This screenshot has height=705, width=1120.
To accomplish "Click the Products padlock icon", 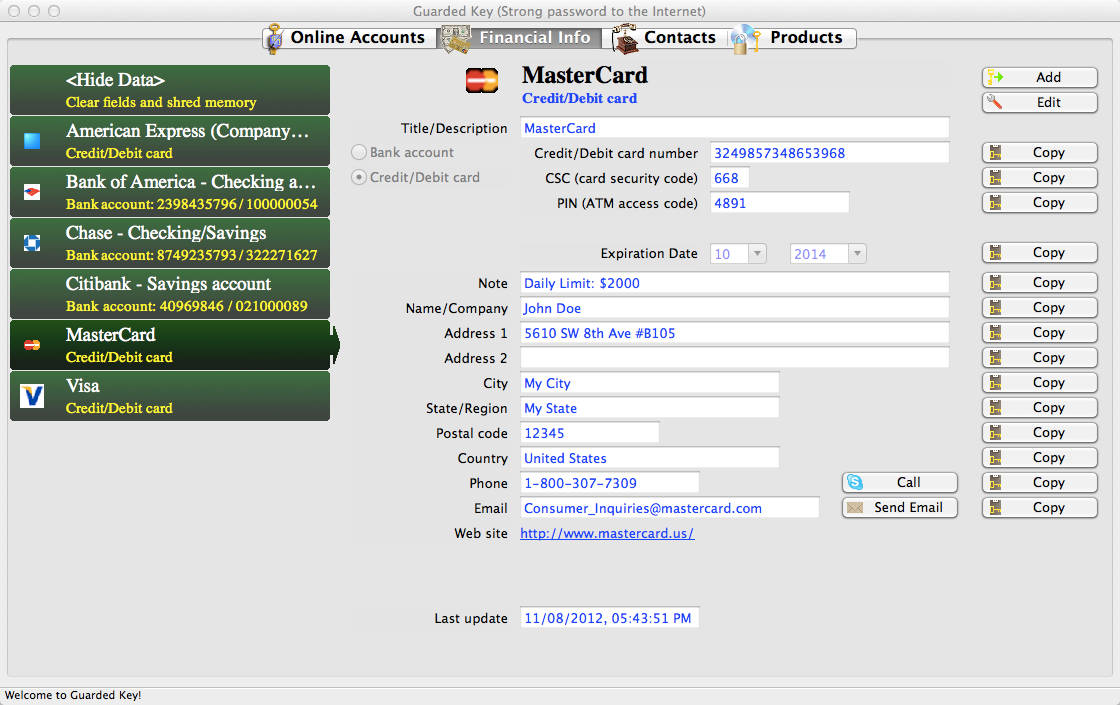I will point(745,39).
